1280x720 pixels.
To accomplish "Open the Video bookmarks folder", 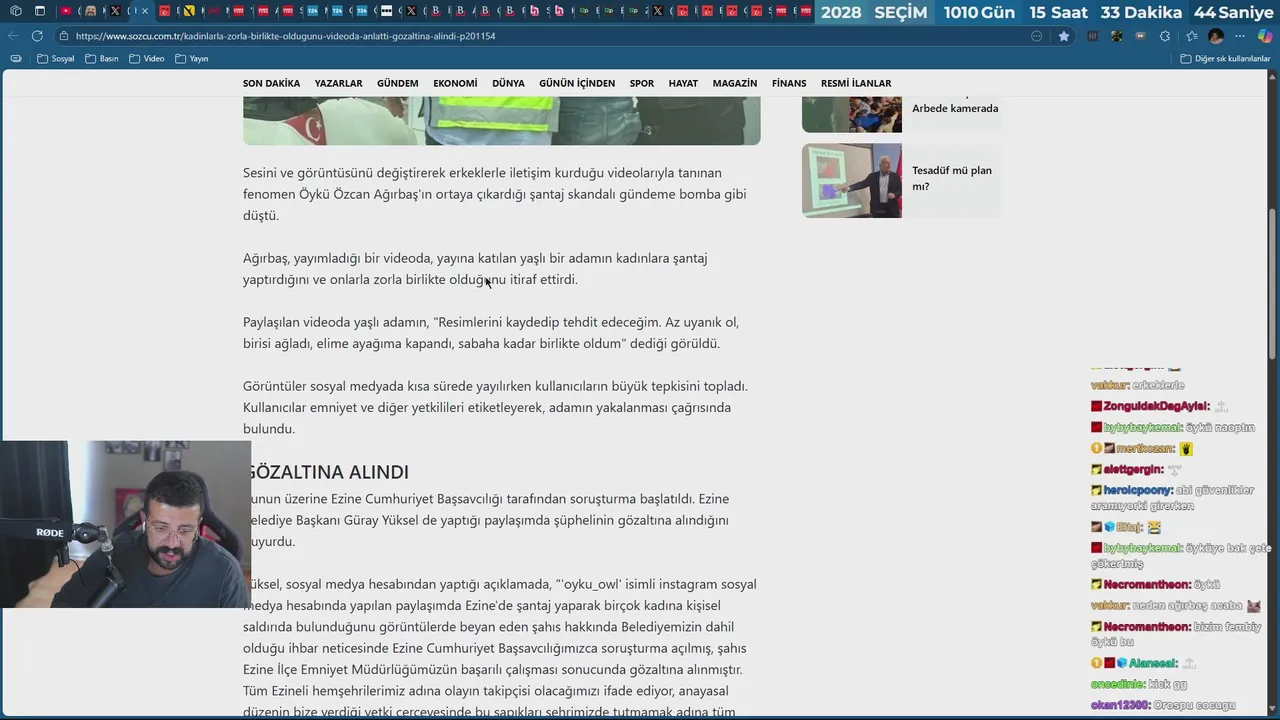I will pos(147,59).
